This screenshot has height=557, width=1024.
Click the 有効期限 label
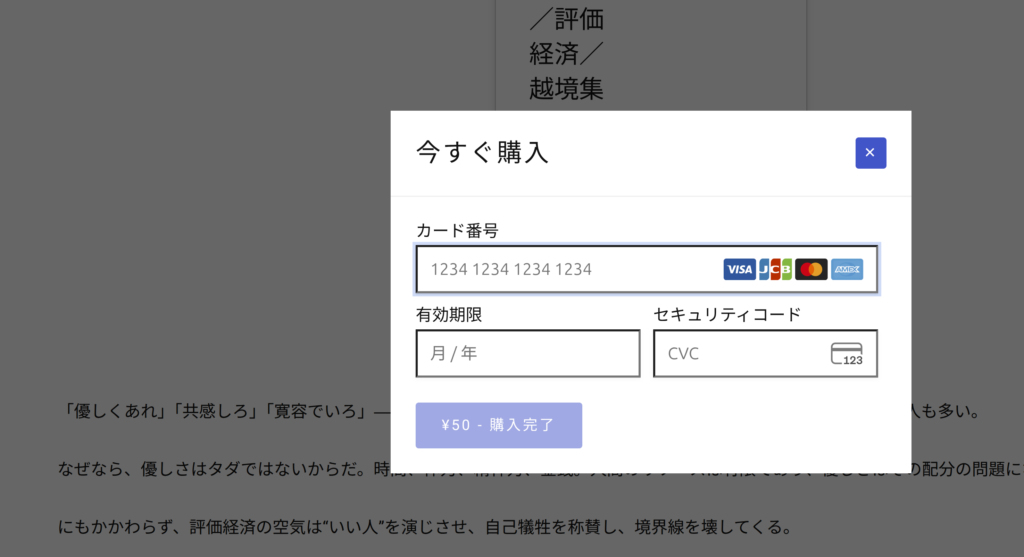pos(449,314)
